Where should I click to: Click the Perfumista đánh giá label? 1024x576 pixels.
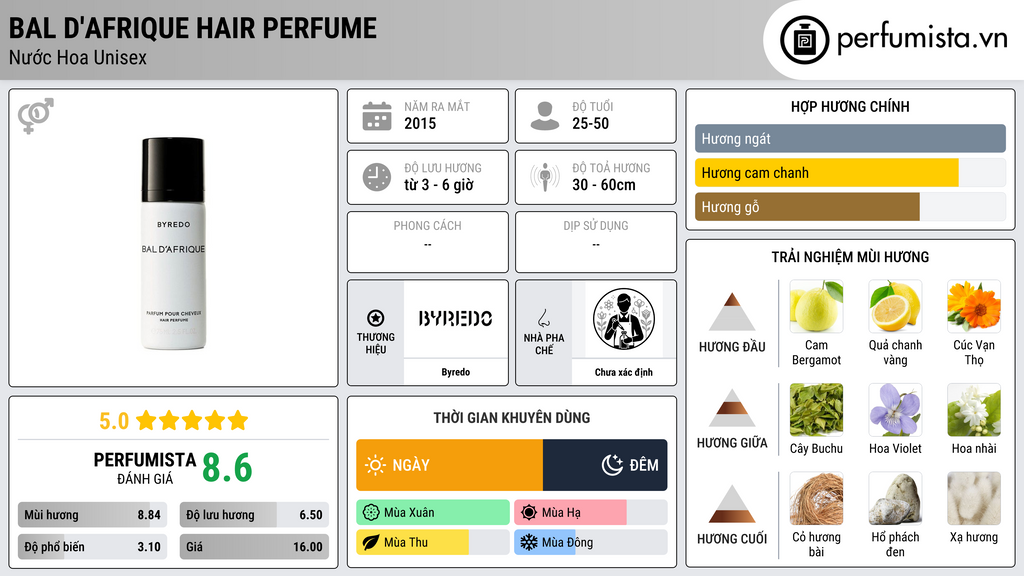(x=144, y=468)
